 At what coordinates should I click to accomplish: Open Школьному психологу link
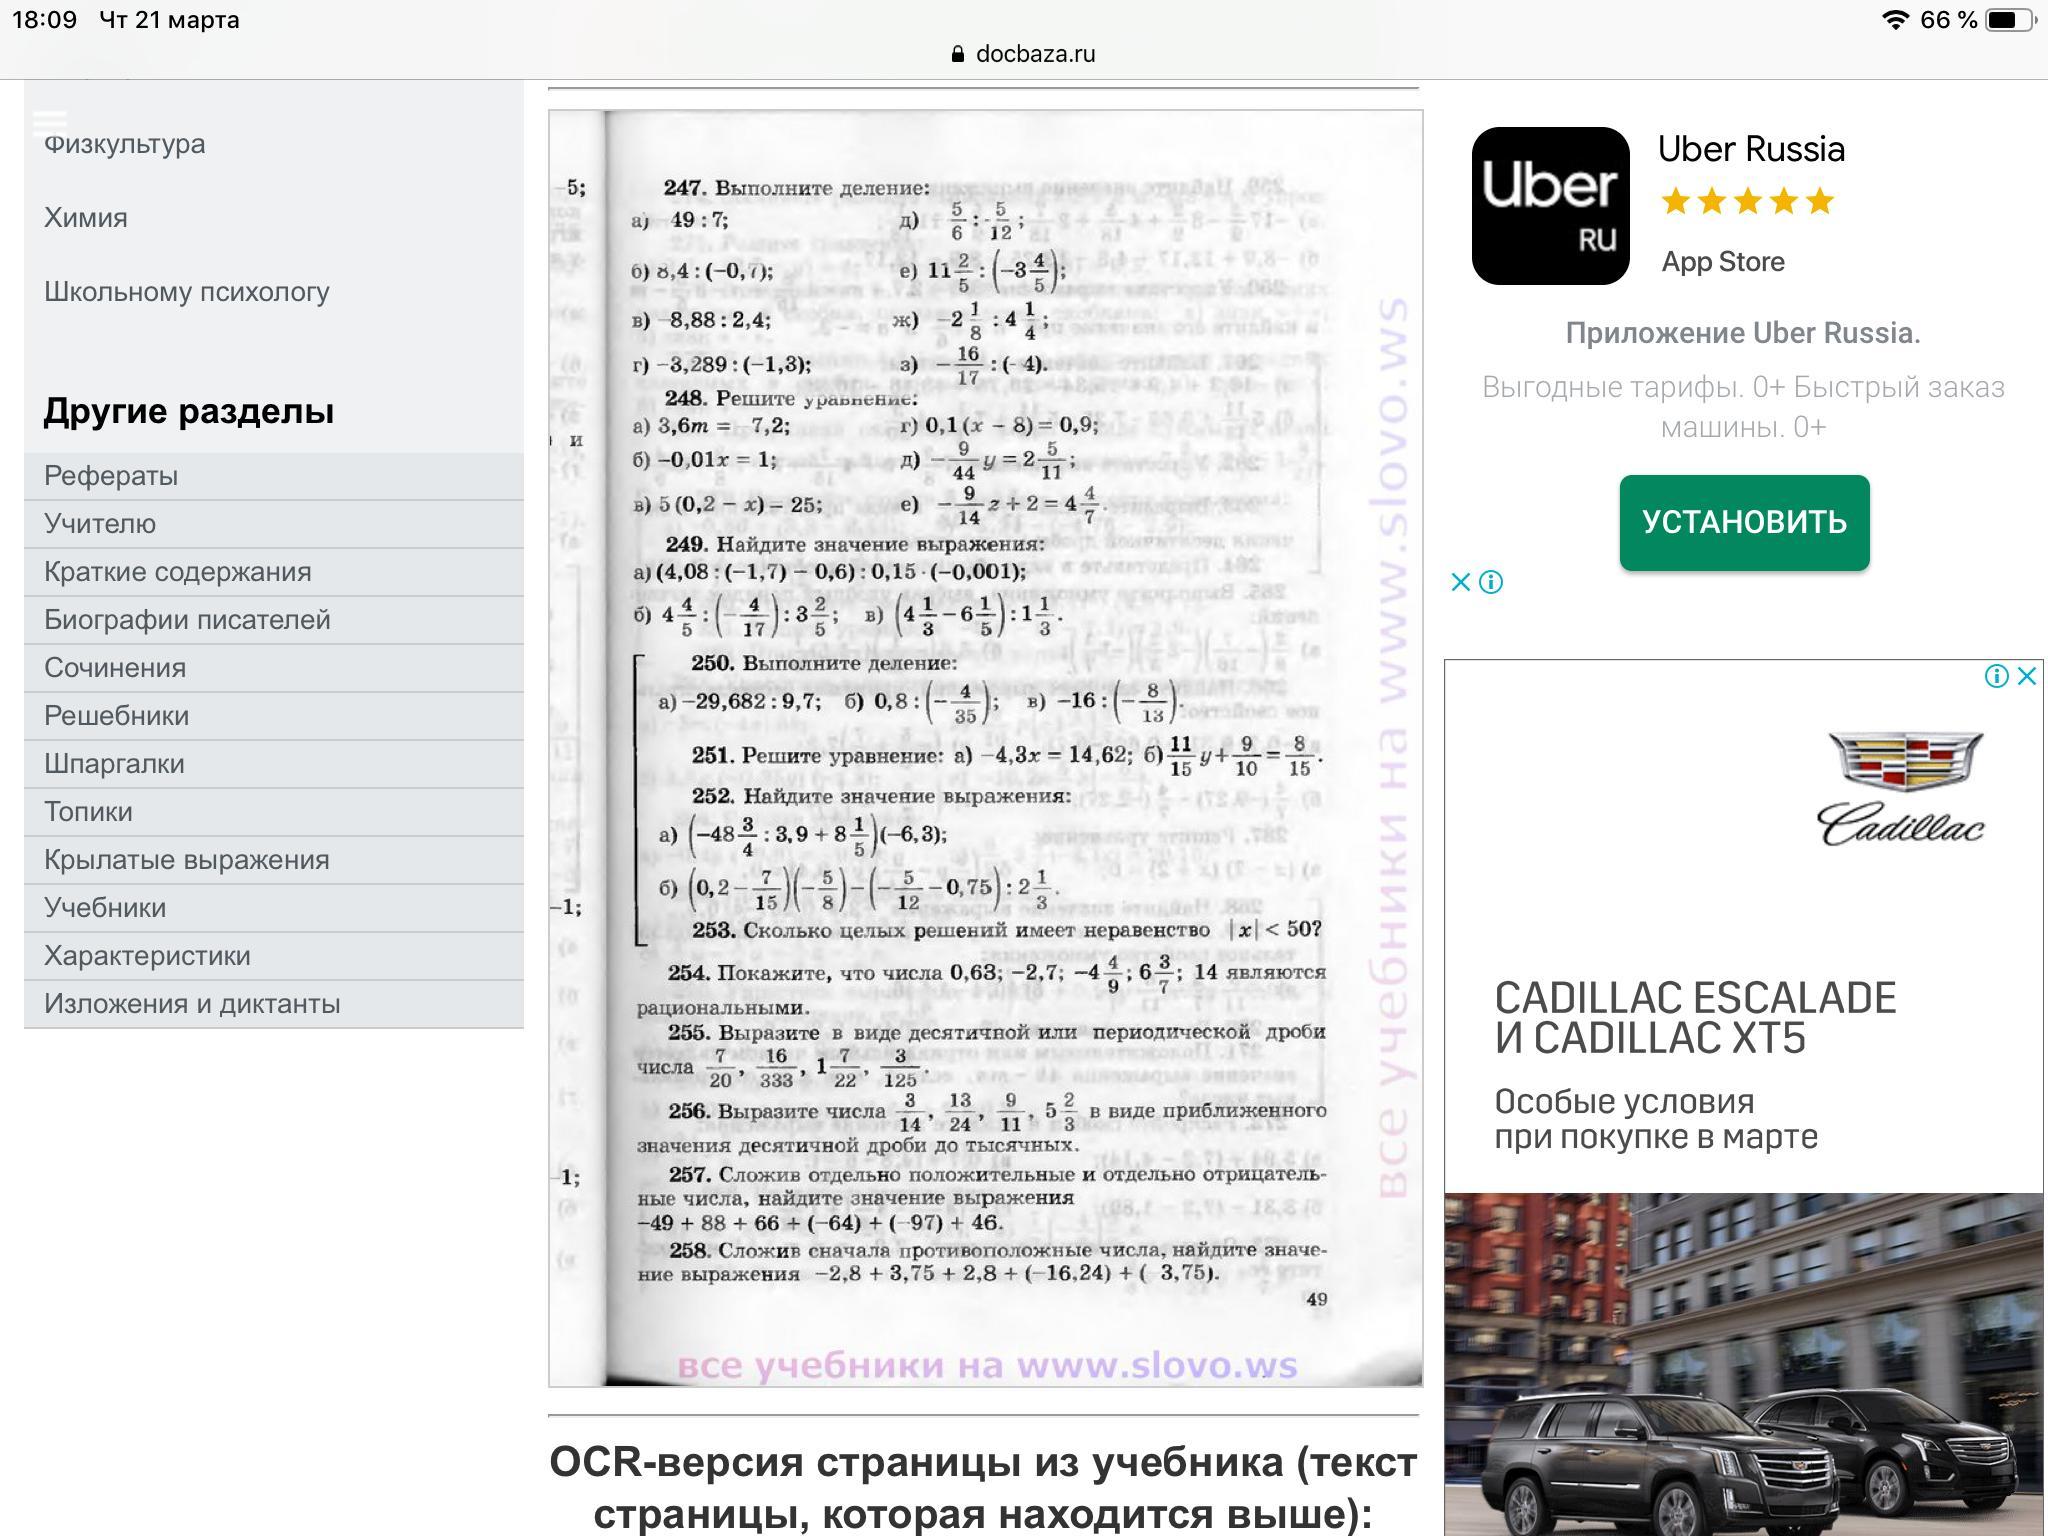click(187, 292)
